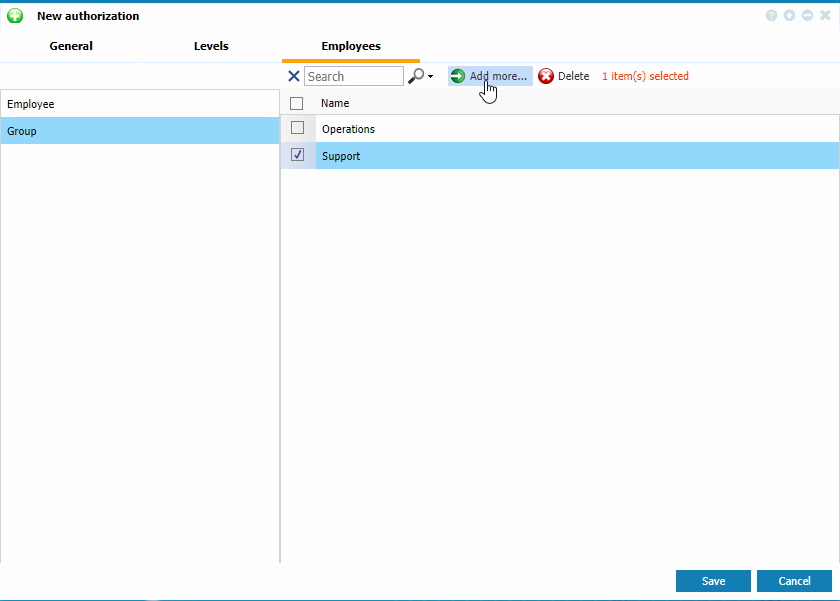The height and width of the screenshot is (601, 840).
Task: Clear the search box with the X icon
Action: (294, 76)
